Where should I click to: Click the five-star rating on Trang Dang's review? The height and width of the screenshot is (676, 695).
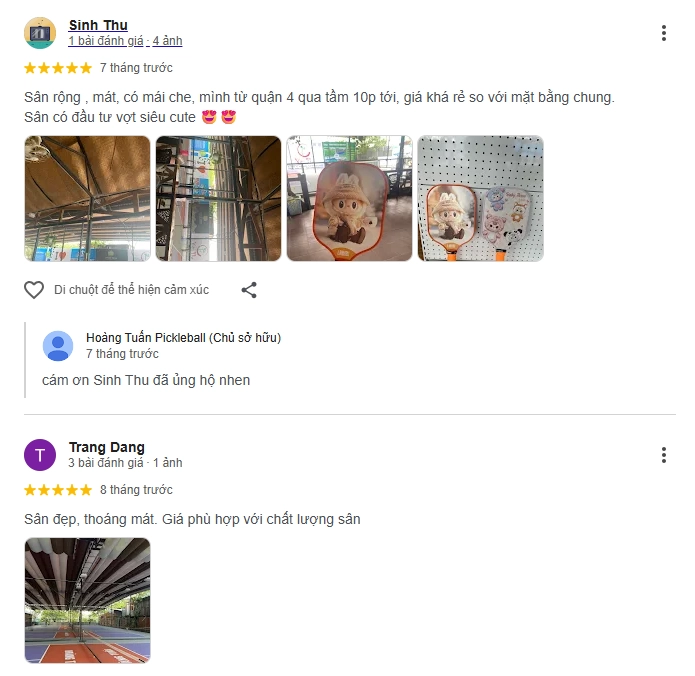coord(58,490)
